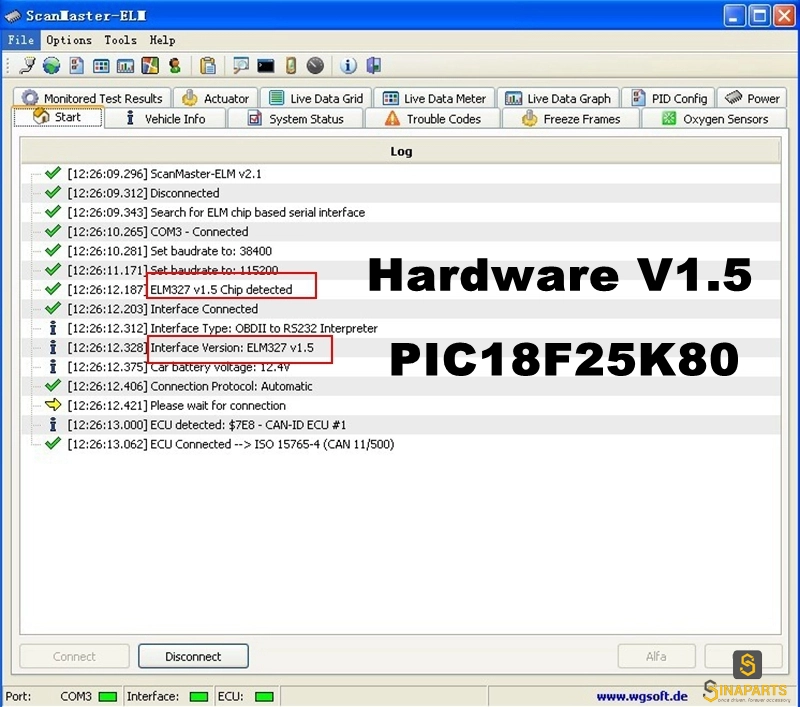Select 'Search for ELM chip based serial interface' entry
This screenshot has height=707, width=800.
coord(401,212)
